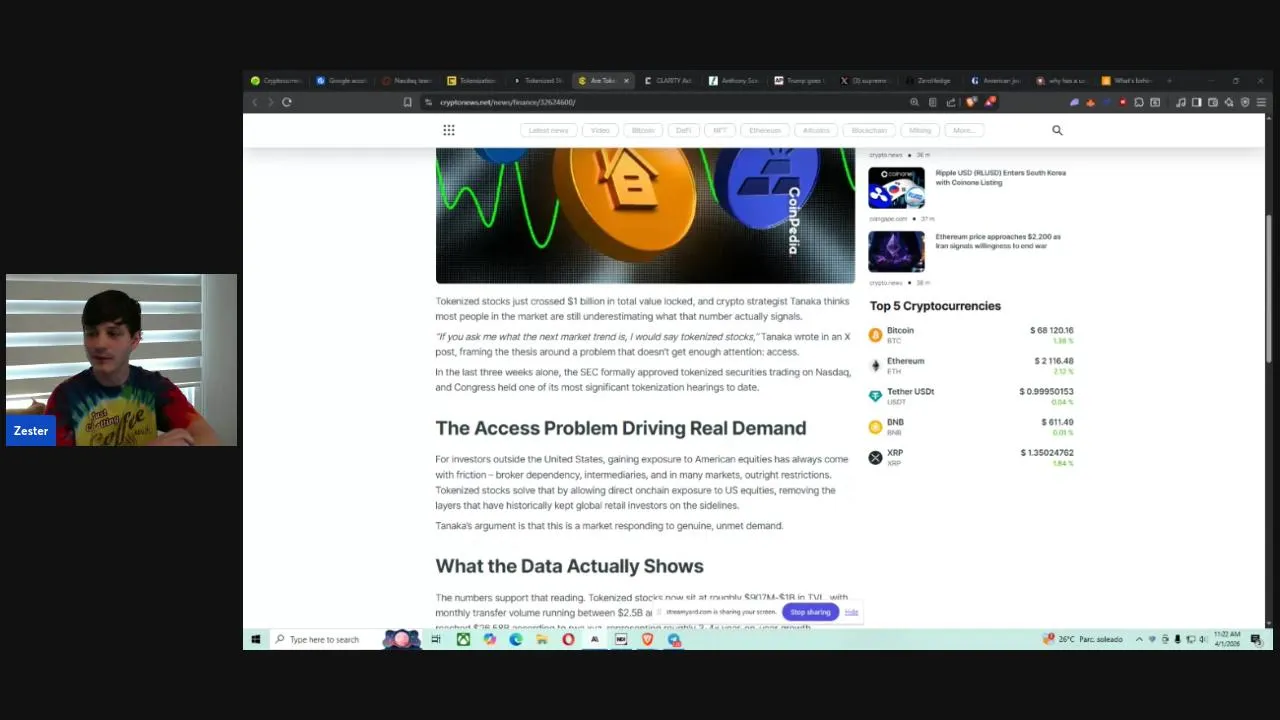Screen dimensions: 1280x720
Task: Switch to the Google account tab
Action: [342, 80]
